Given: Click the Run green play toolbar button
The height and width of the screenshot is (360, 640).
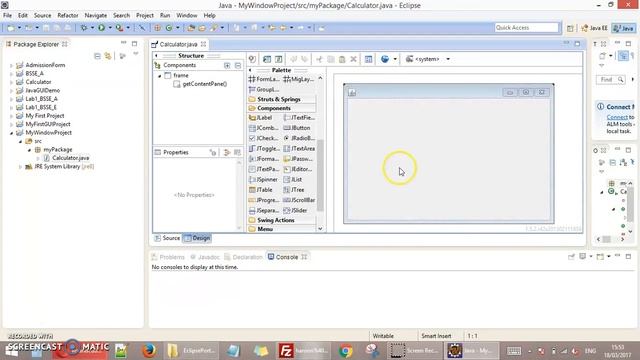Looking at the screenshot, I should tap(101, 28).
